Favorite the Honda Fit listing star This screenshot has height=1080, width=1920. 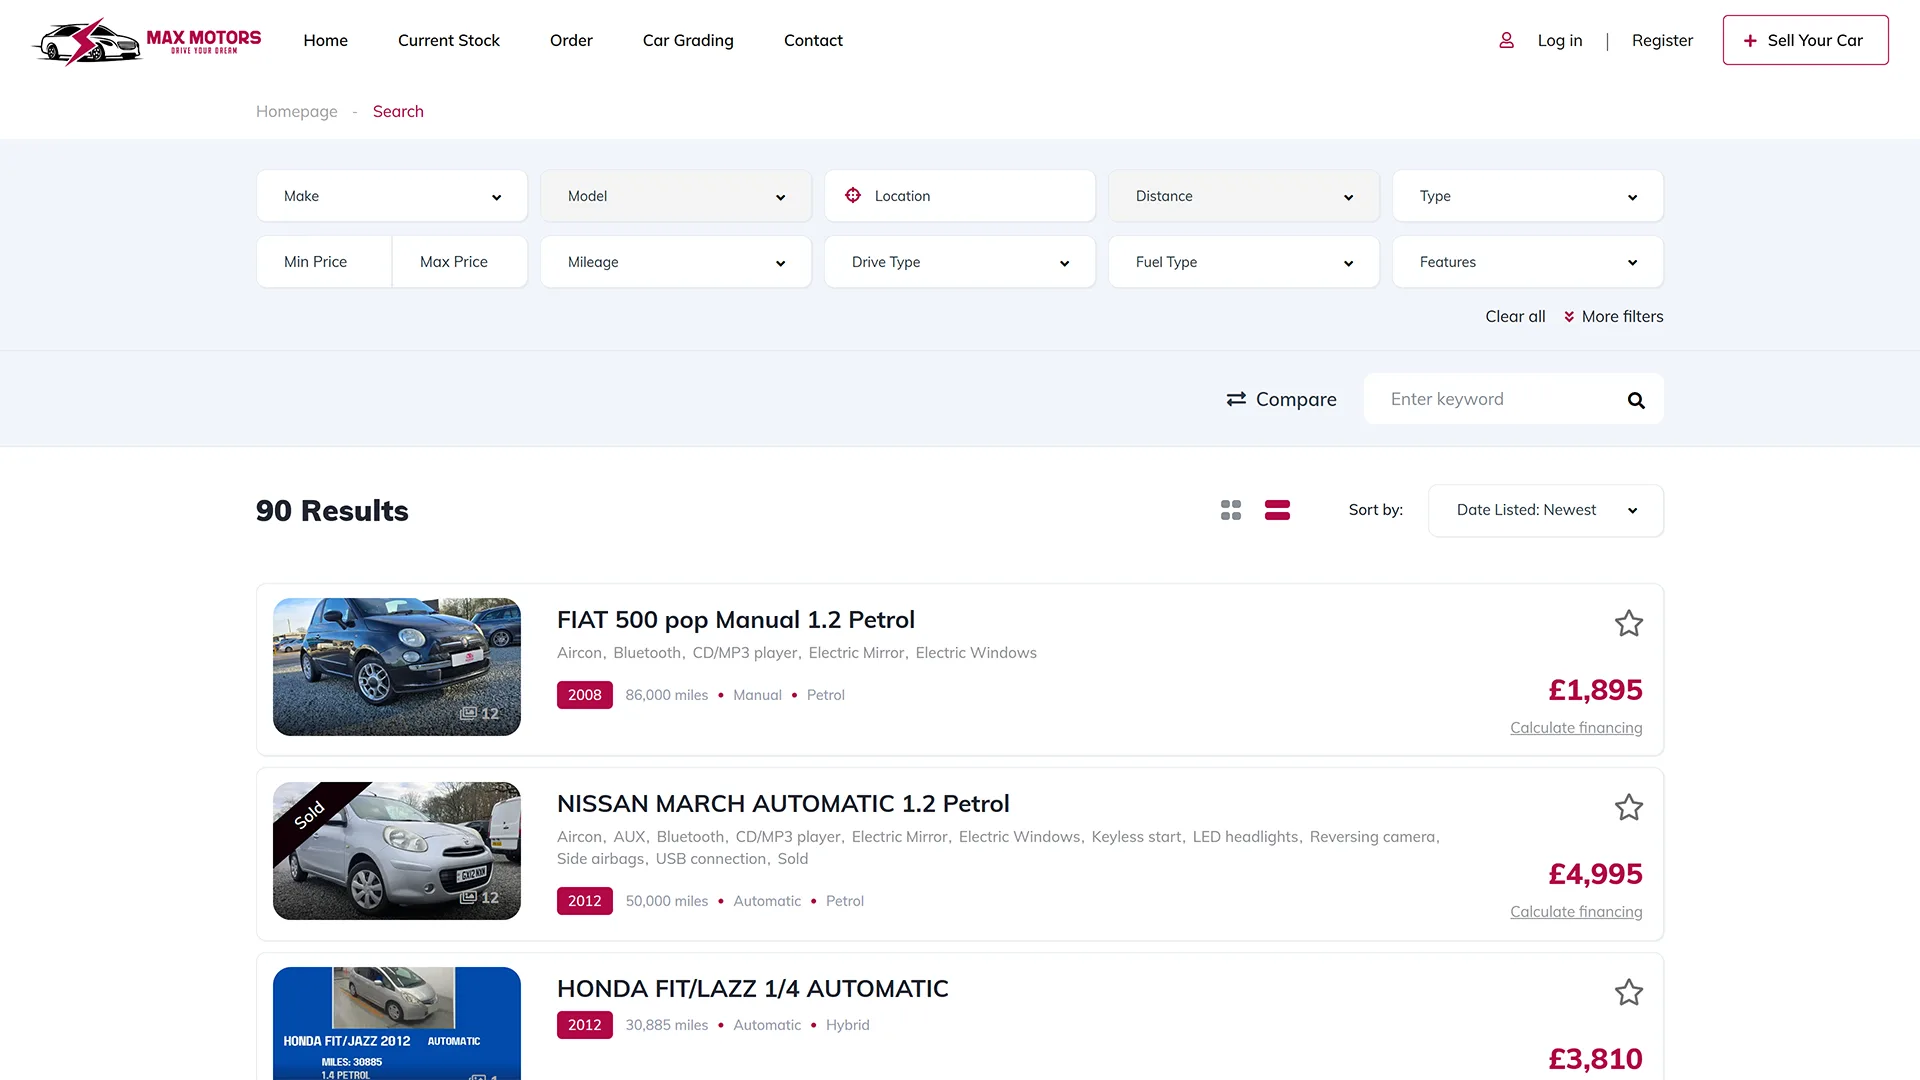coord(1628,993)
